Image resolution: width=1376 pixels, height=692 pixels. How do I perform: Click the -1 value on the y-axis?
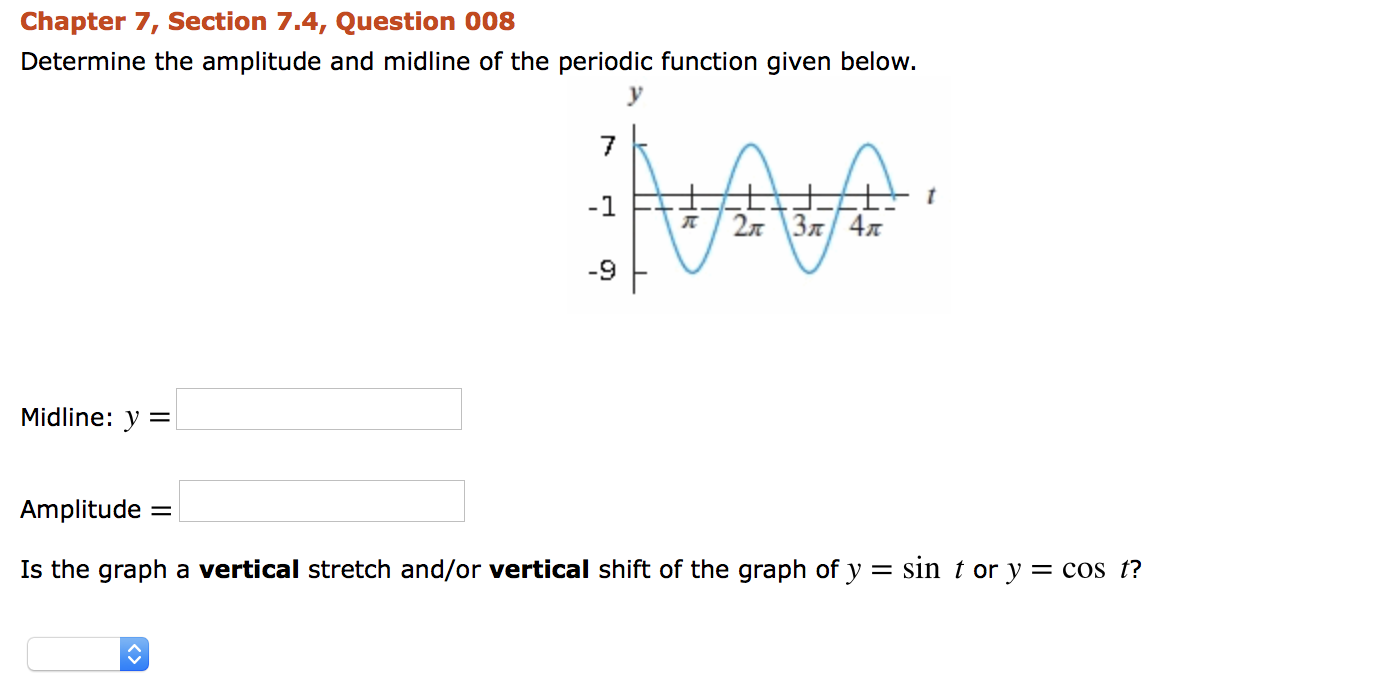coord(600,204)
